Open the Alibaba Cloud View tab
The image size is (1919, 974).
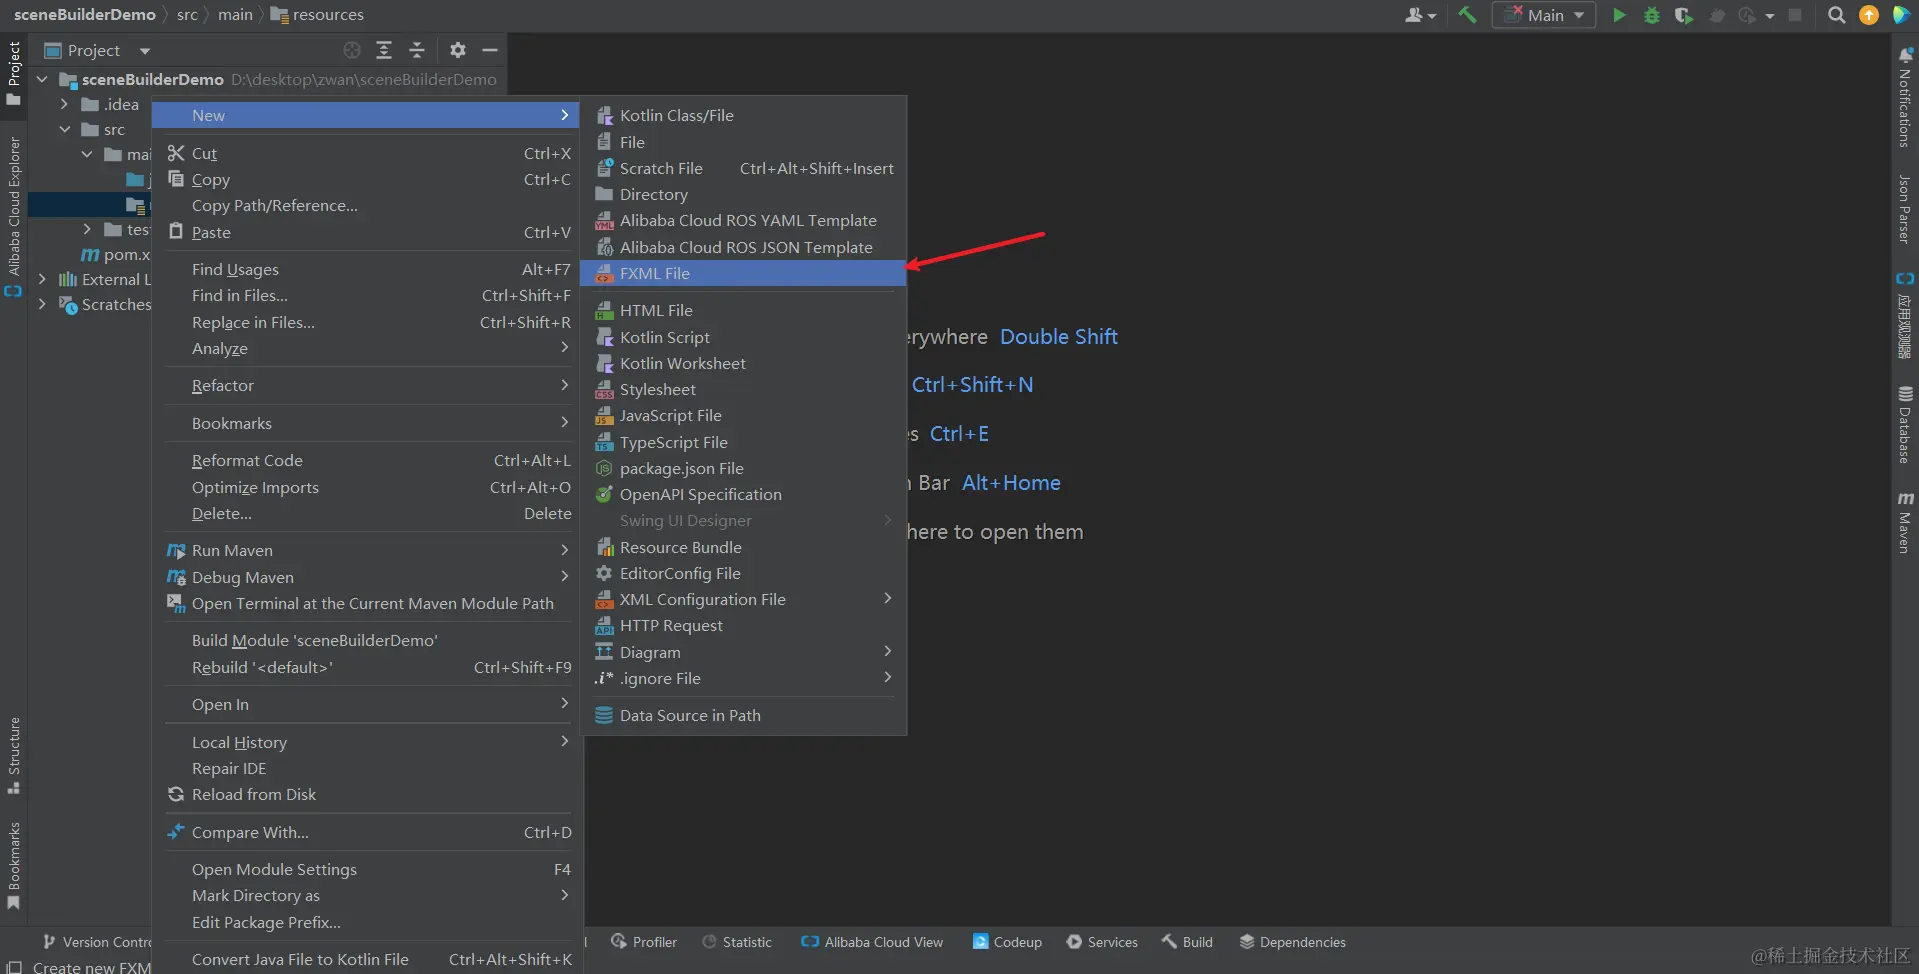872,942
